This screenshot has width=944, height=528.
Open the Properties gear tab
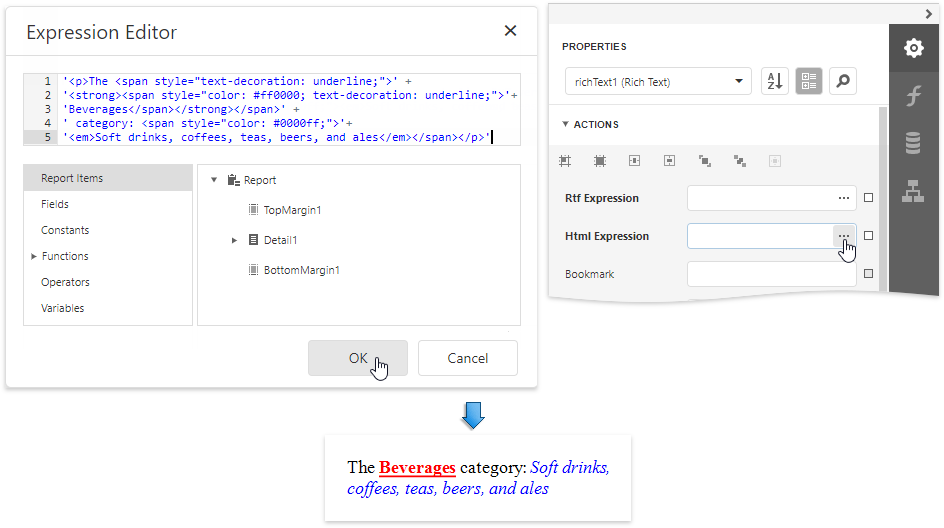pos(913,48)
